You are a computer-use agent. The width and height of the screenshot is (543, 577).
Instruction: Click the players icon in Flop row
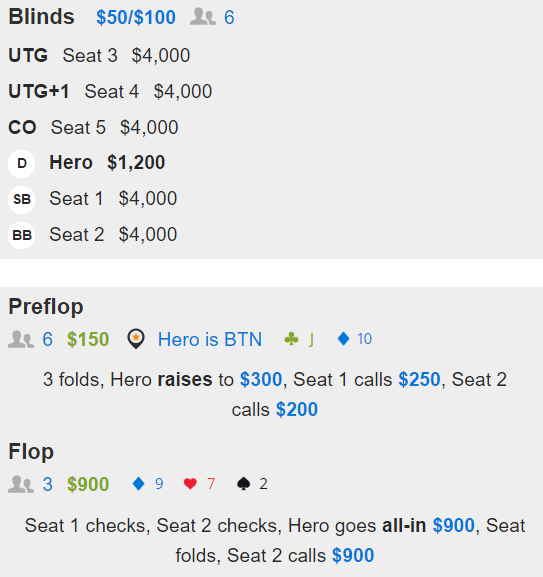(x=21, y=484)
